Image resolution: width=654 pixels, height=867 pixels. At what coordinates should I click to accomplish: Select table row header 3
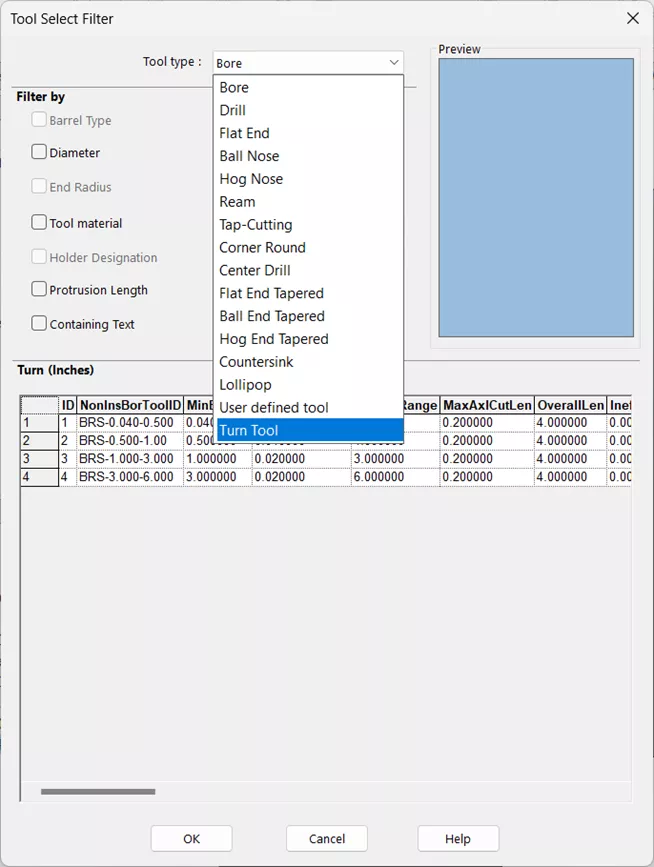tap(39, 459)
